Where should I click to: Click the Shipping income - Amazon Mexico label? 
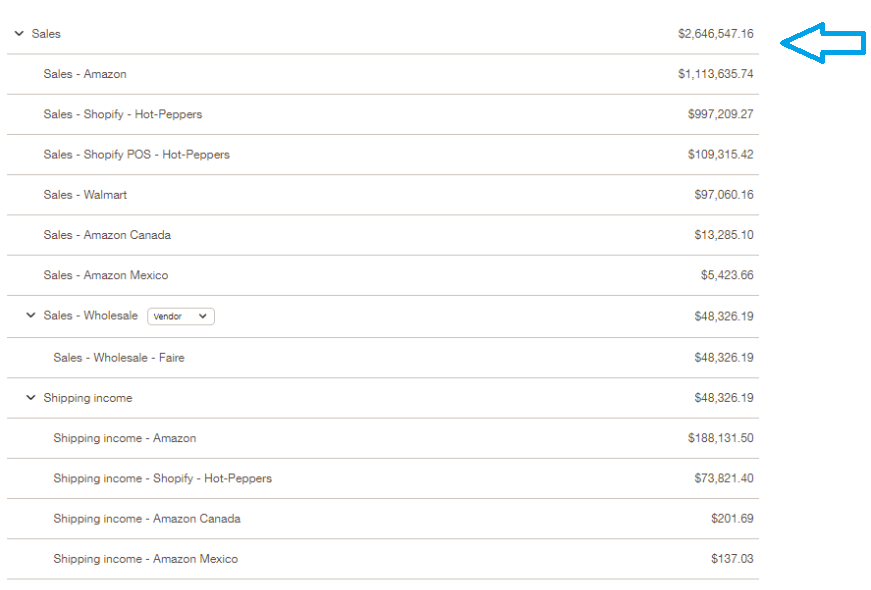point(146,559)
